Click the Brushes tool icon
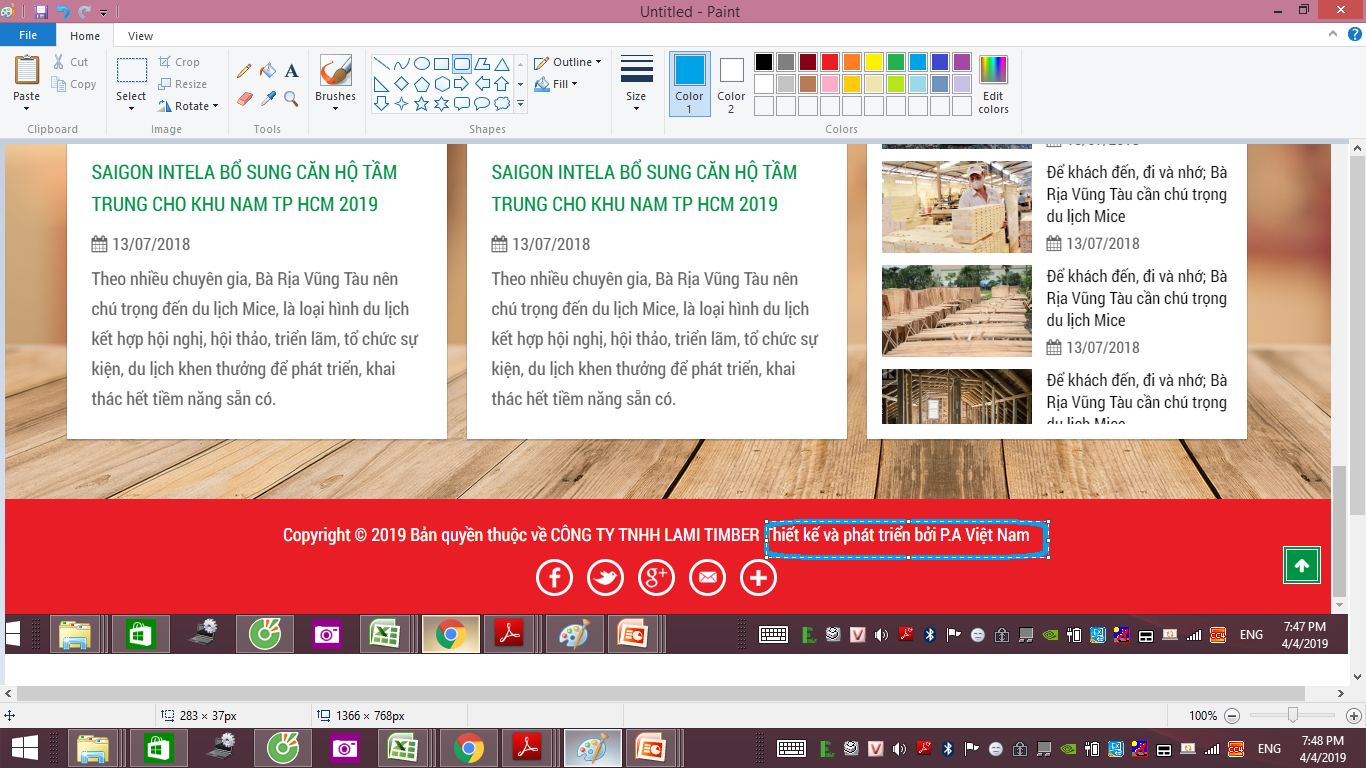The image size is (1366, 768). 335,71
